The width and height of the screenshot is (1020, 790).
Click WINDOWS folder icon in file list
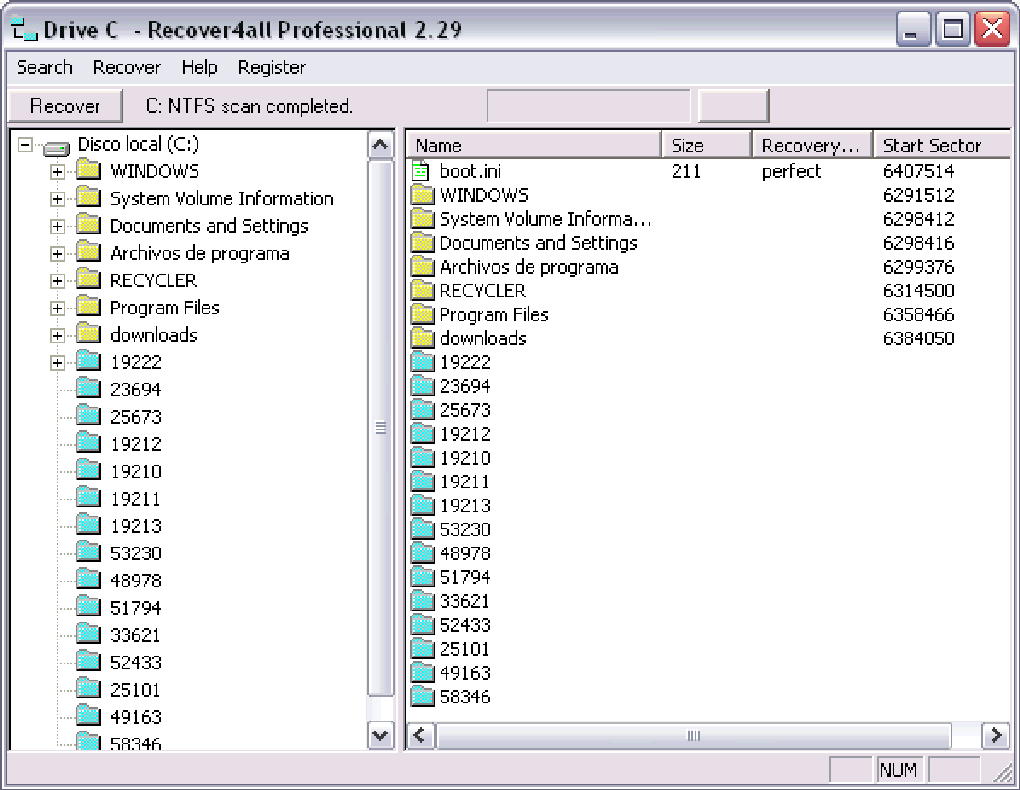[423, 195]
